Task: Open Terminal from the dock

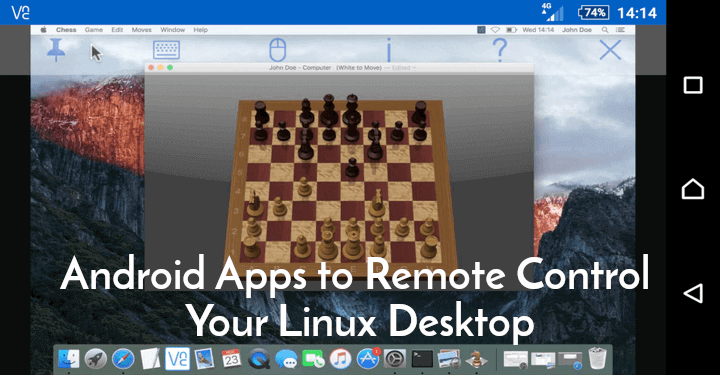Action: (422, 359)
